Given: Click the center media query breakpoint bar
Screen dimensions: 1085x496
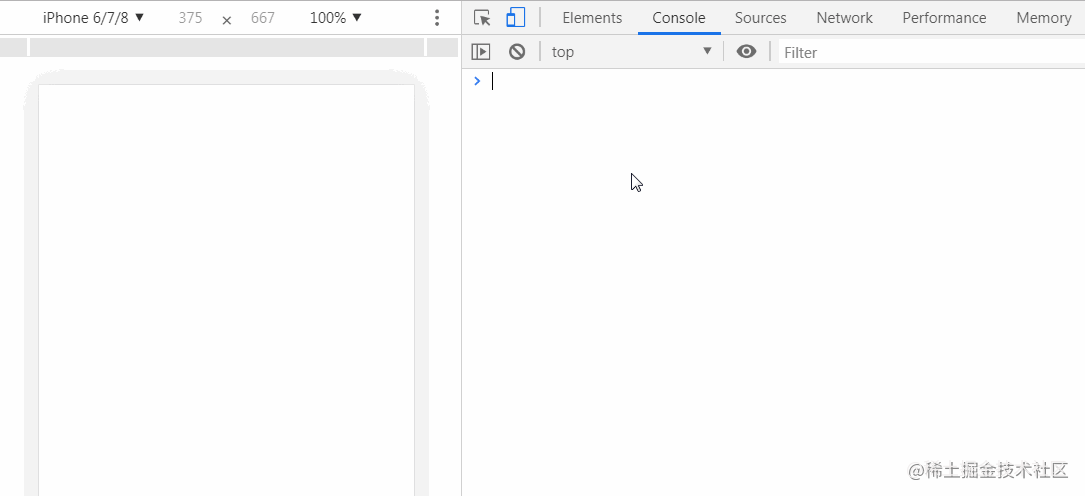Looking at the screenshot, I should pos(227,47).
